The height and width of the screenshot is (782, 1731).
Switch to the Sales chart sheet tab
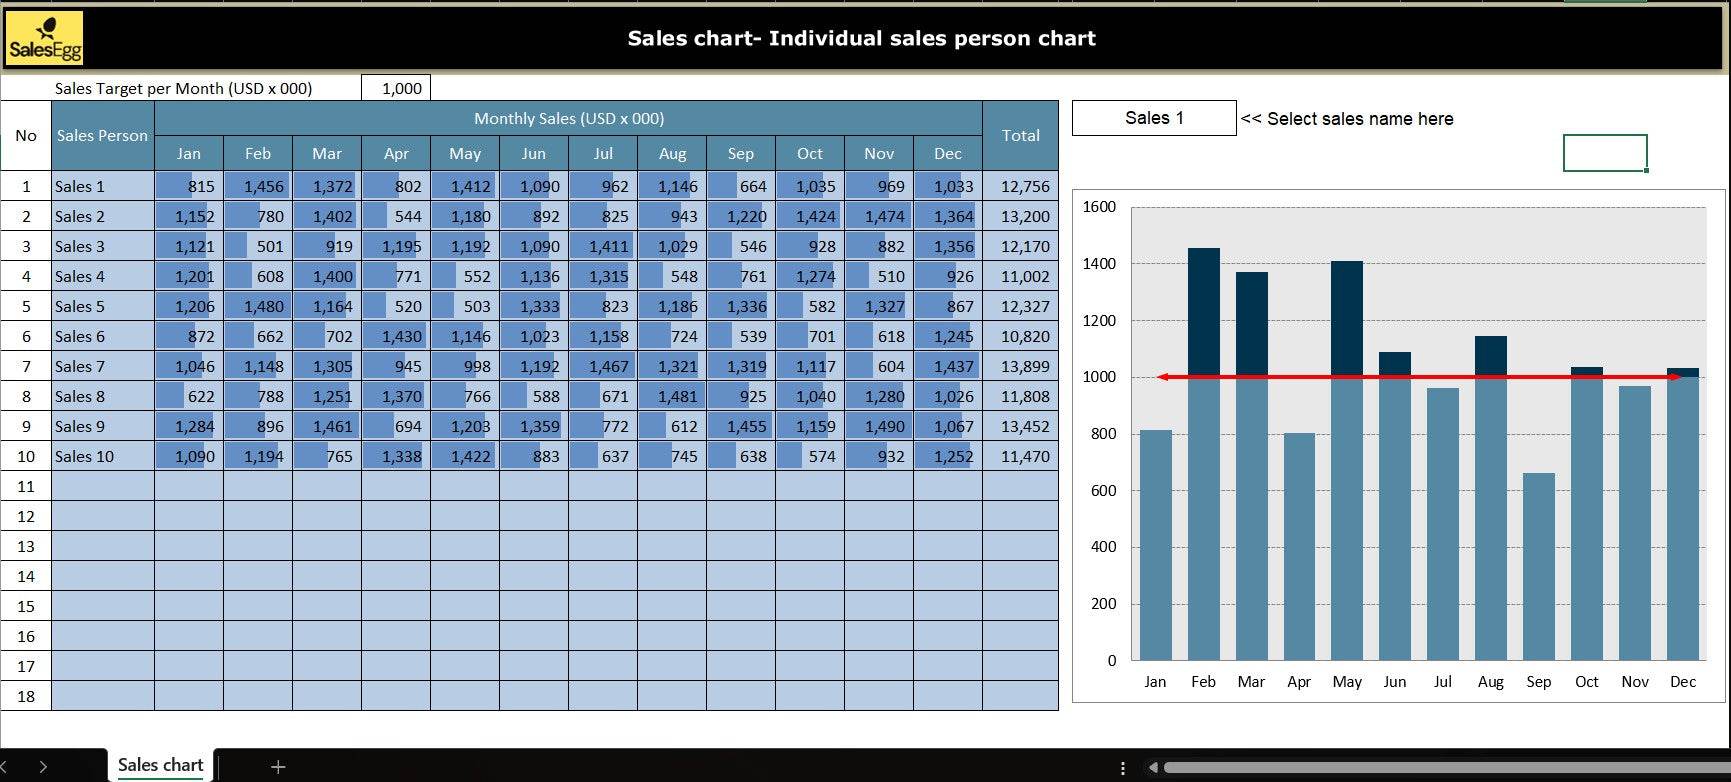pos(160,765)
